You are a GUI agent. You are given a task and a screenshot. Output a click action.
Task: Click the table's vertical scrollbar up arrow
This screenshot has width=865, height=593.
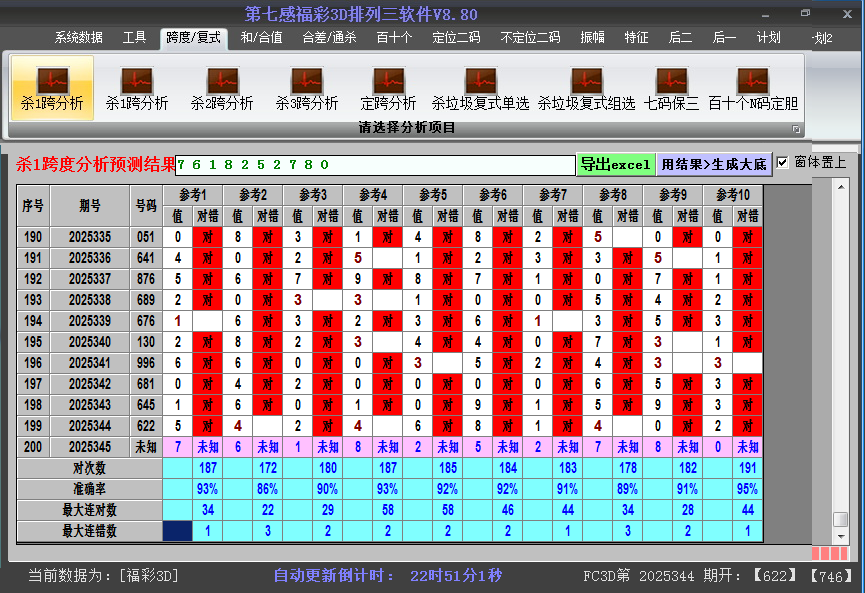tap(841, 187)
